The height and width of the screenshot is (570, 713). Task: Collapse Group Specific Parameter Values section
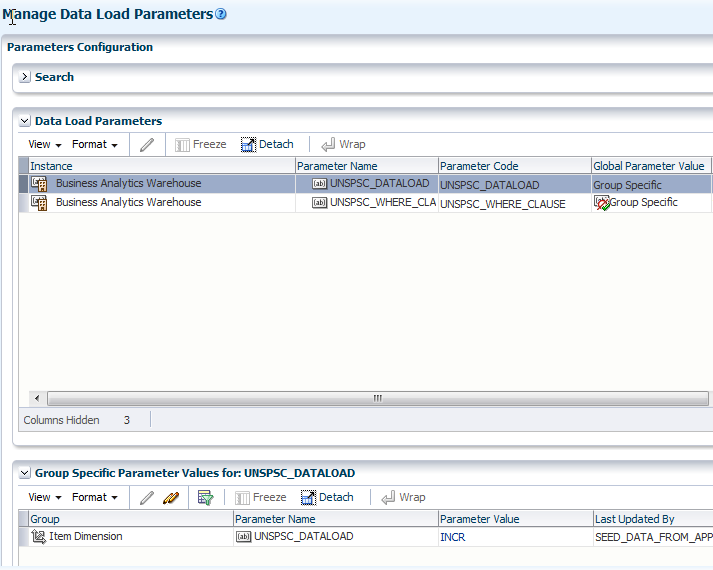click(25, 473)
